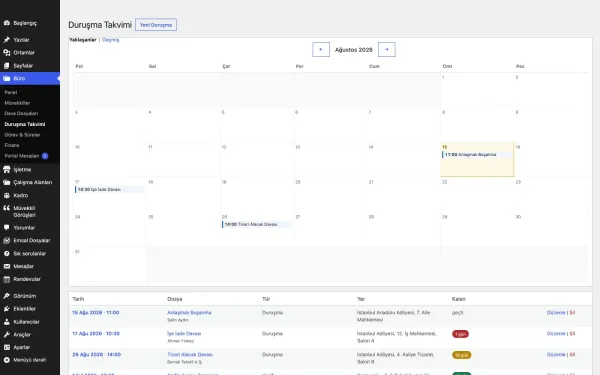
Task: Click Sil for the İşe İade Davası row
Action: tap(572, 334)
